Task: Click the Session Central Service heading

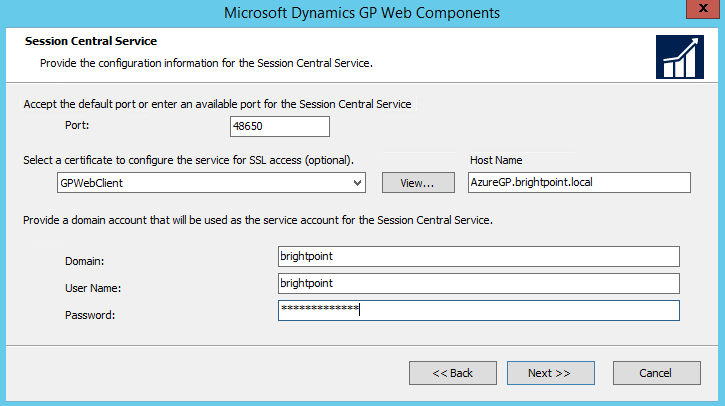Action: [x=91, y=42]
